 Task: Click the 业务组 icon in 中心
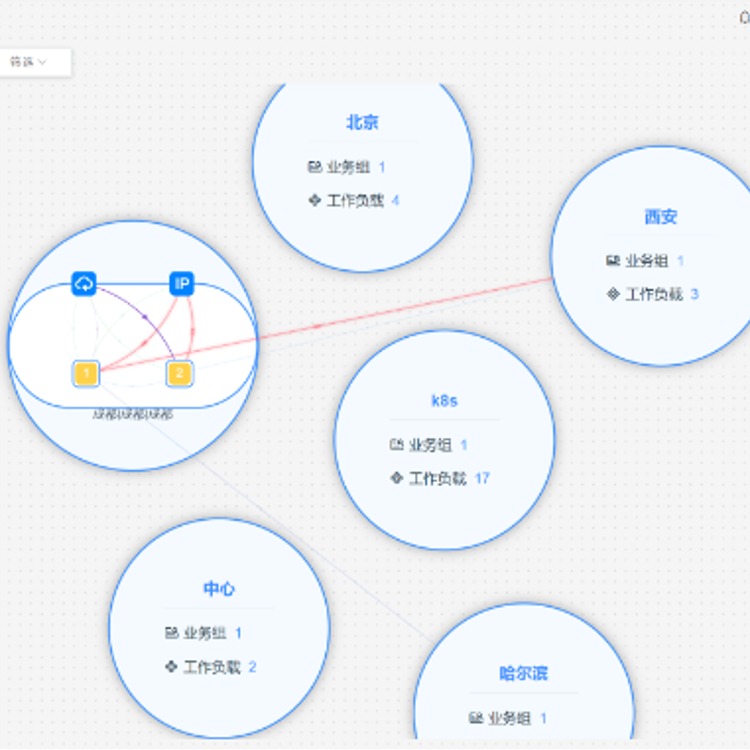tap(171, 633)
